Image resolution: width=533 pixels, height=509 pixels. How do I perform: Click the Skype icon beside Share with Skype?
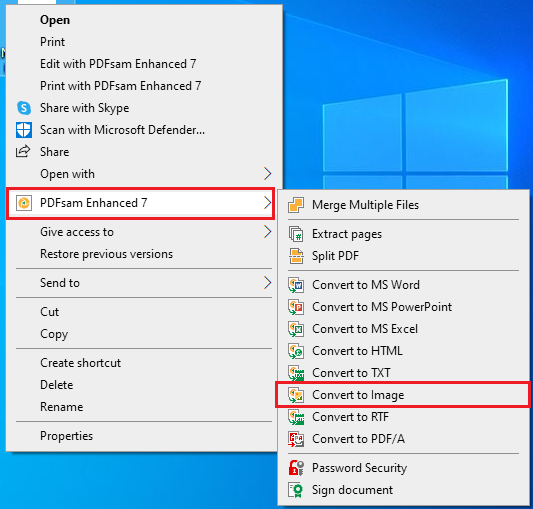(24, 108)
